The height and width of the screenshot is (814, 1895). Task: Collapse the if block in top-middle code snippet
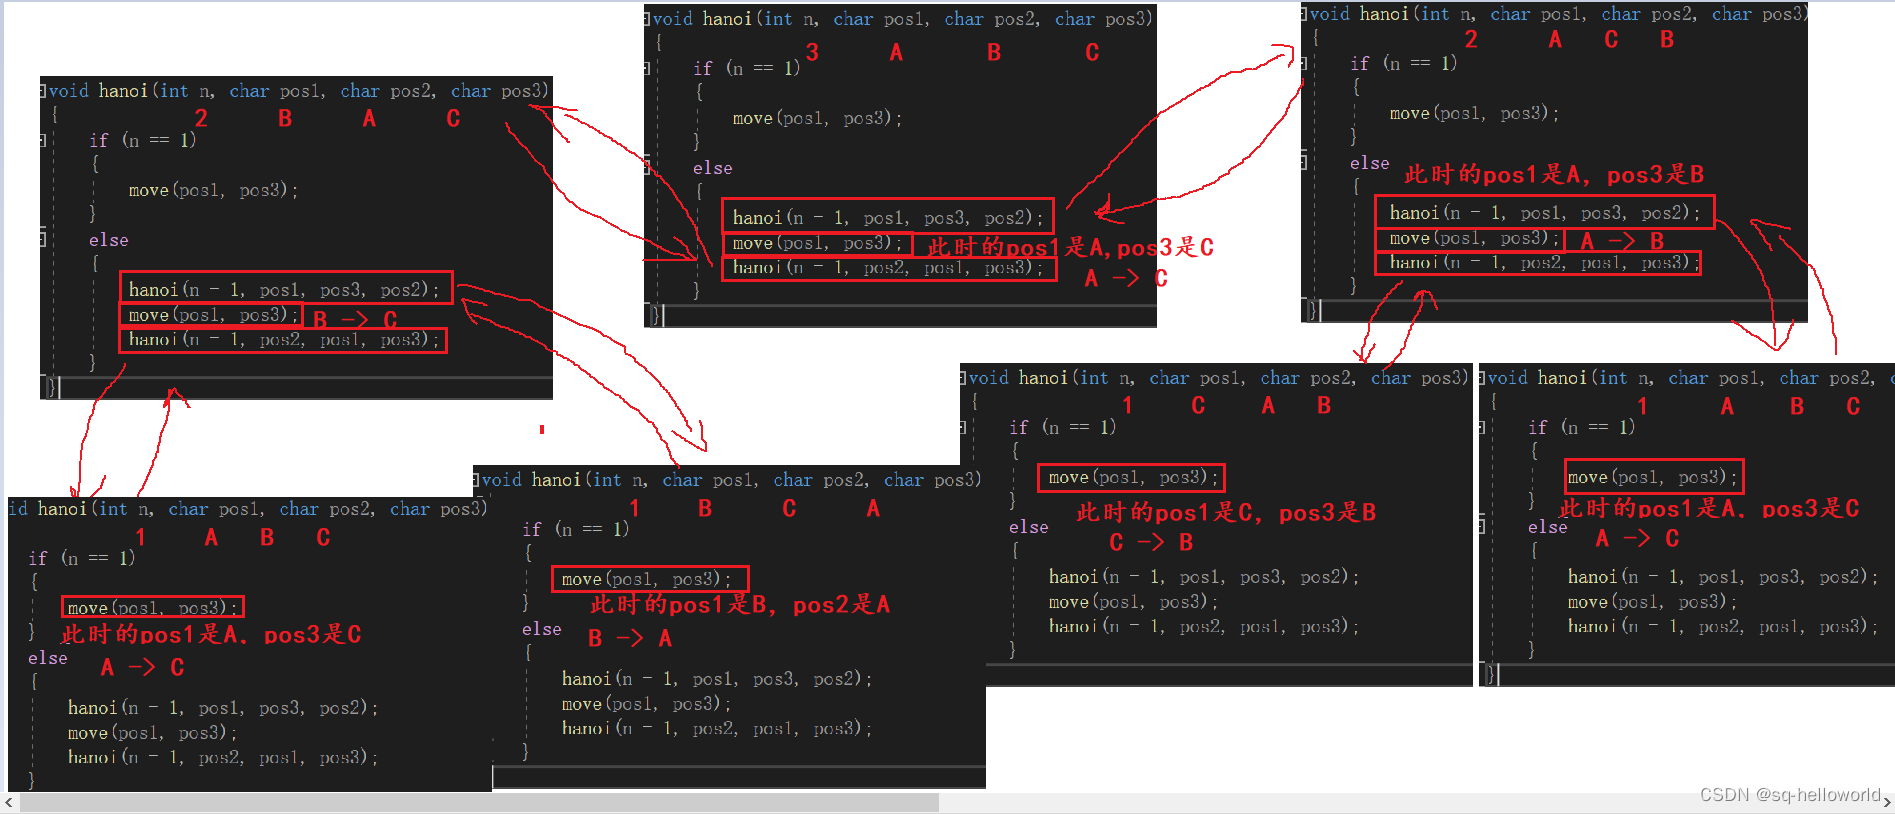click(648, 68)
